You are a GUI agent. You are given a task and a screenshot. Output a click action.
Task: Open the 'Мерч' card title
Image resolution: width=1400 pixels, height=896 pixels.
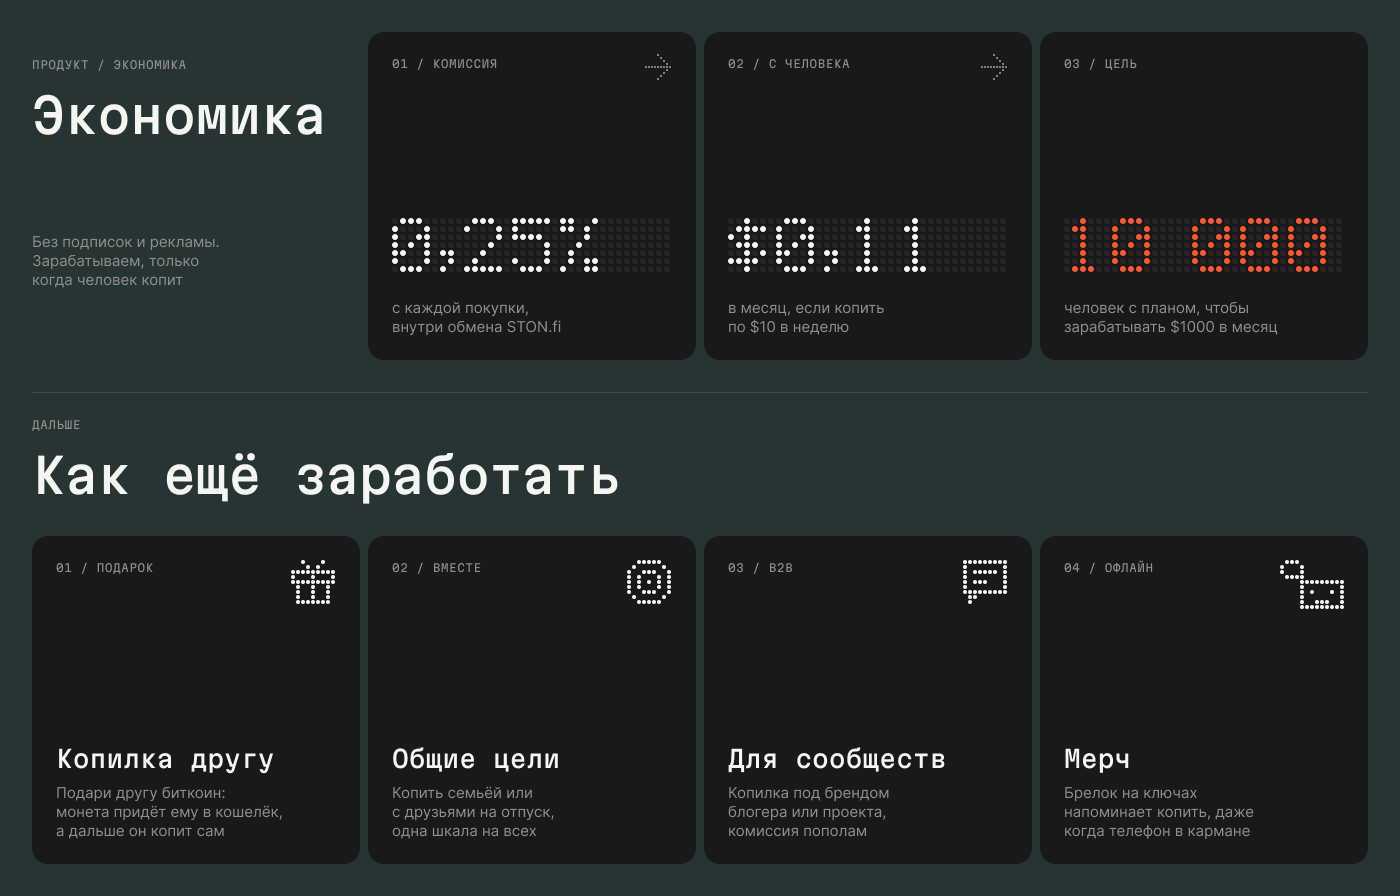[x=1097, y=759]
